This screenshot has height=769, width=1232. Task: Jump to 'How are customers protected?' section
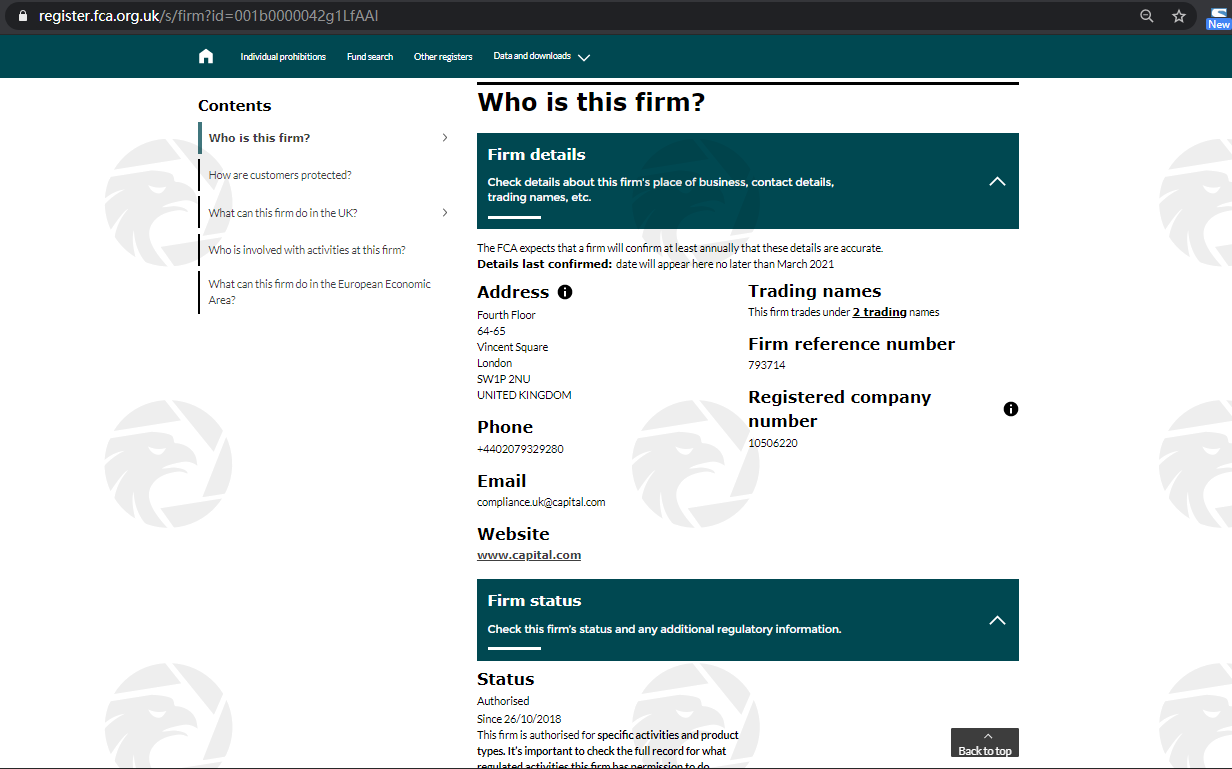[x=280, y=175]
